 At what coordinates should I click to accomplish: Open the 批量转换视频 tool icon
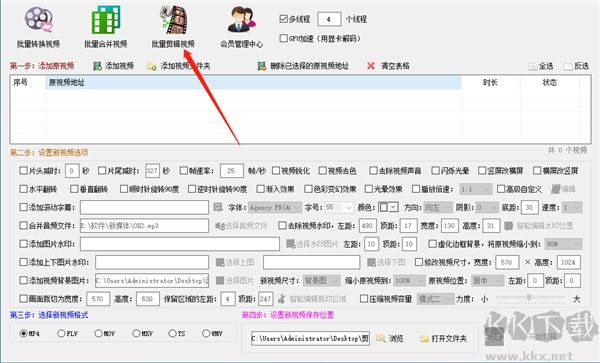[x=38, y=20]
